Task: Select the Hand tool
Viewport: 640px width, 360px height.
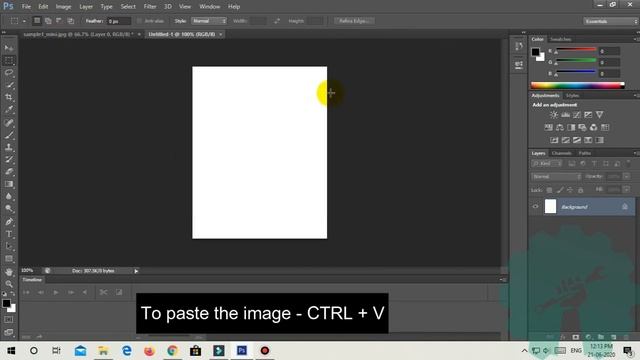Action: point(9,272)
